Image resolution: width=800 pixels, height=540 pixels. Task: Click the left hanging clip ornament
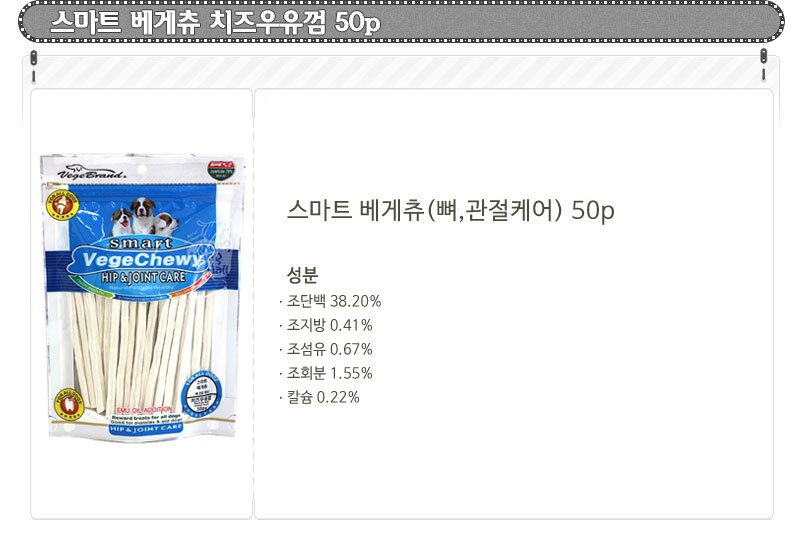34,66
